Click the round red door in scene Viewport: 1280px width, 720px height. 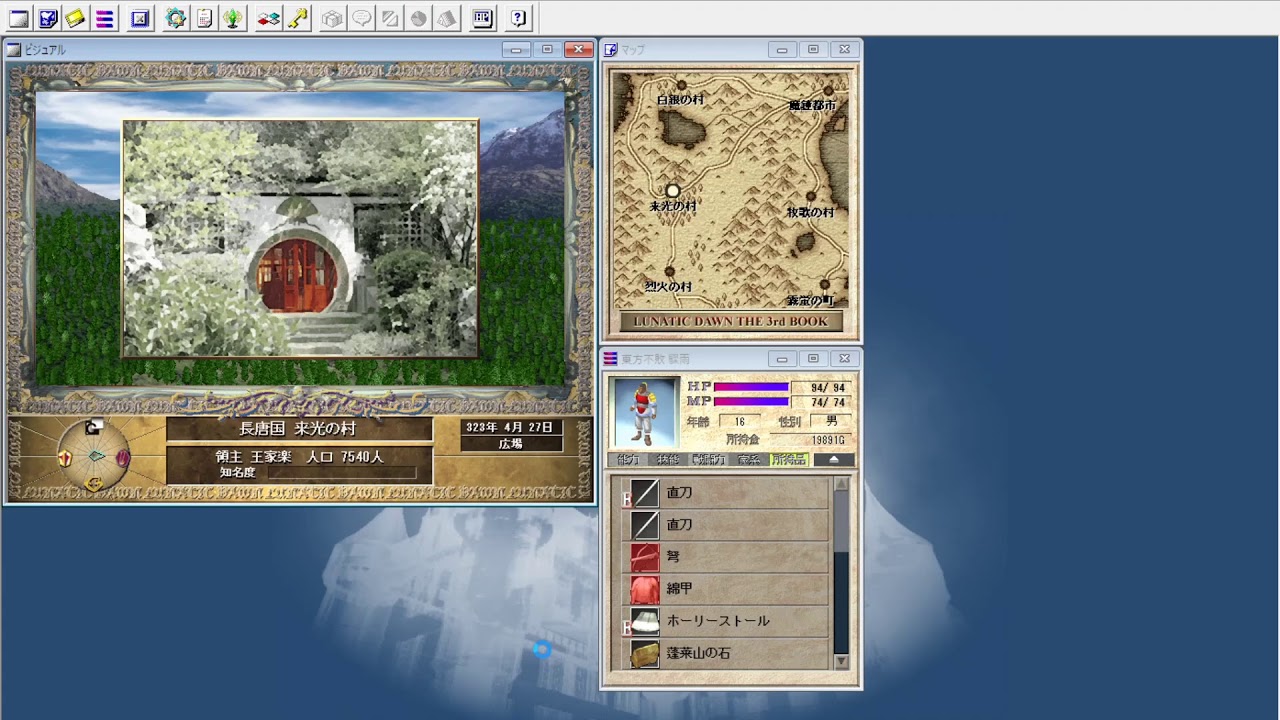(x=297, y=276)
